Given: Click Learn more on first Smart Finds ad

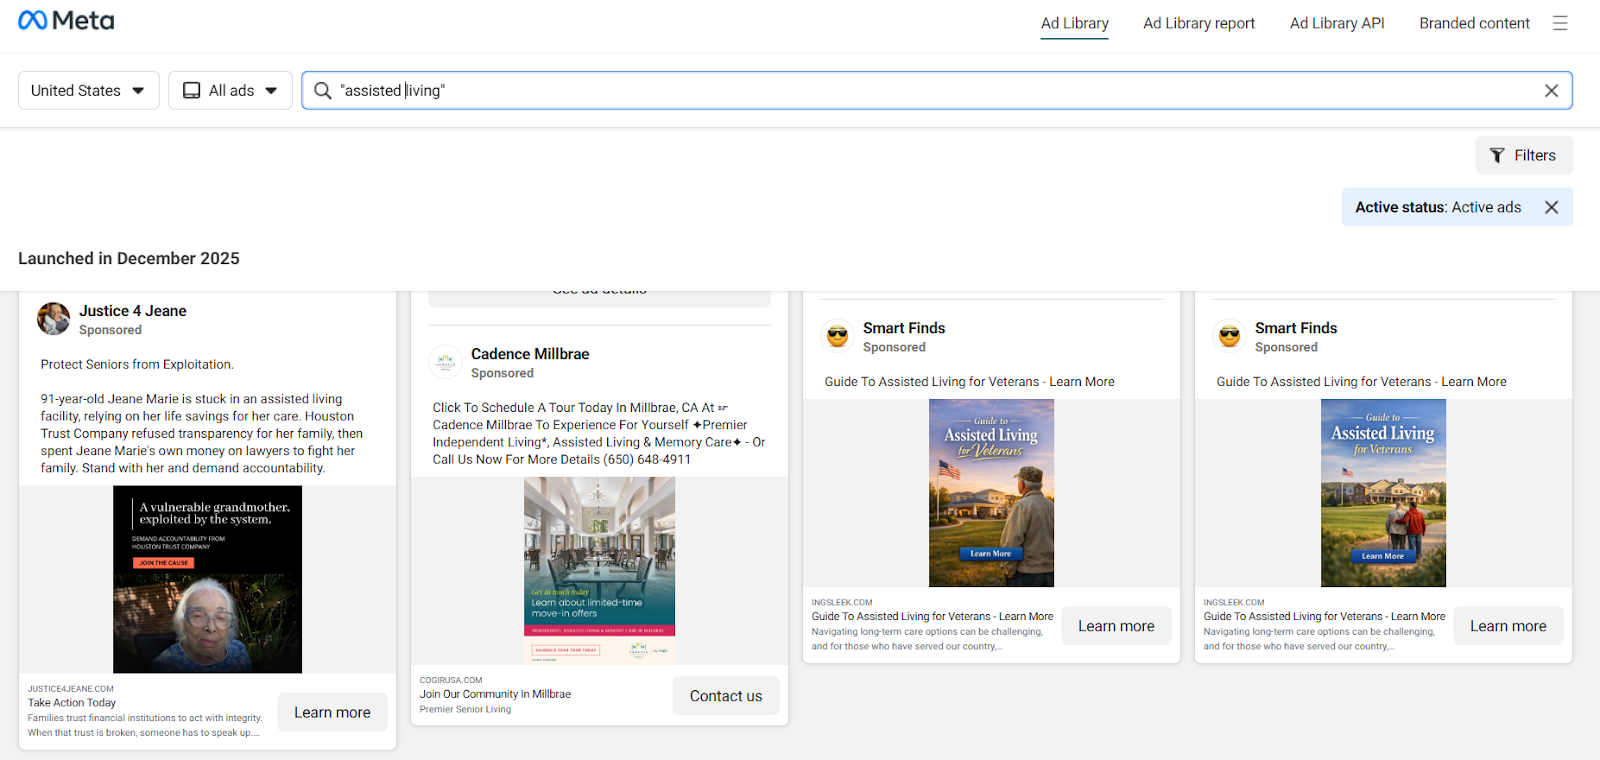Looking at the screenshot, I should coord(1116,626).
